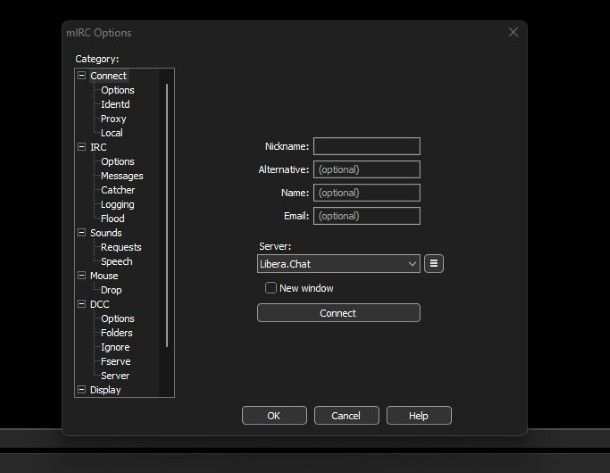The width and height of the screenshot is (610, 473).
Task: Select the Proxy category
Action: (113, 119)
